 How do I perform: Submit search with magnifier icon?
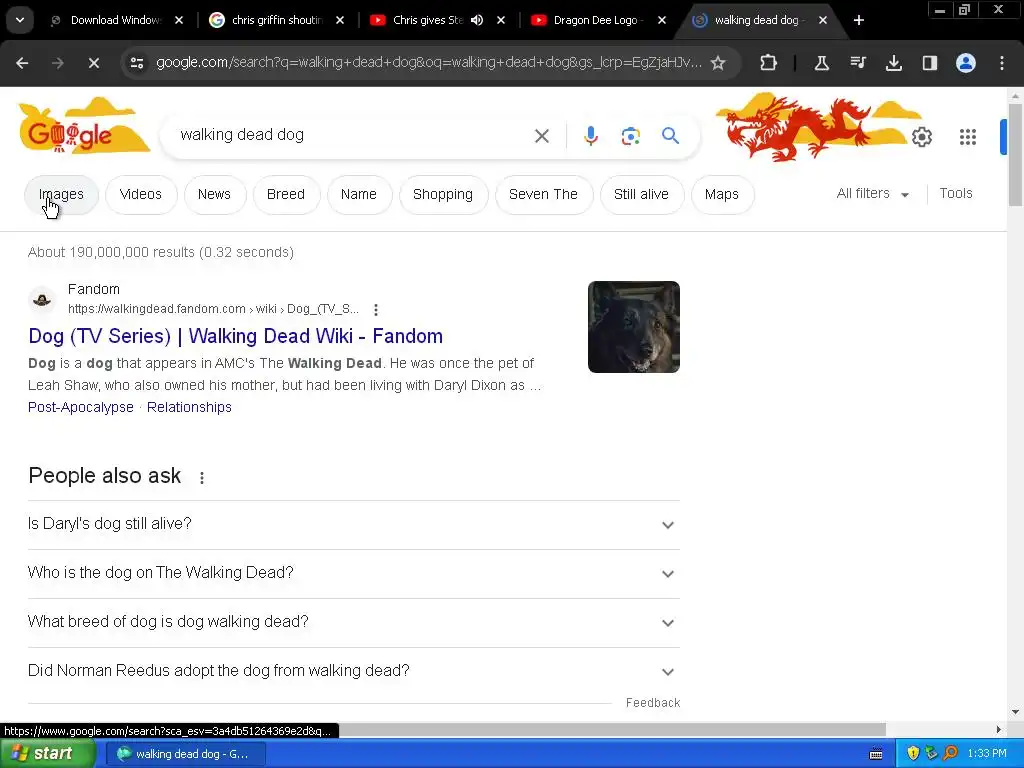coord(670,136)
